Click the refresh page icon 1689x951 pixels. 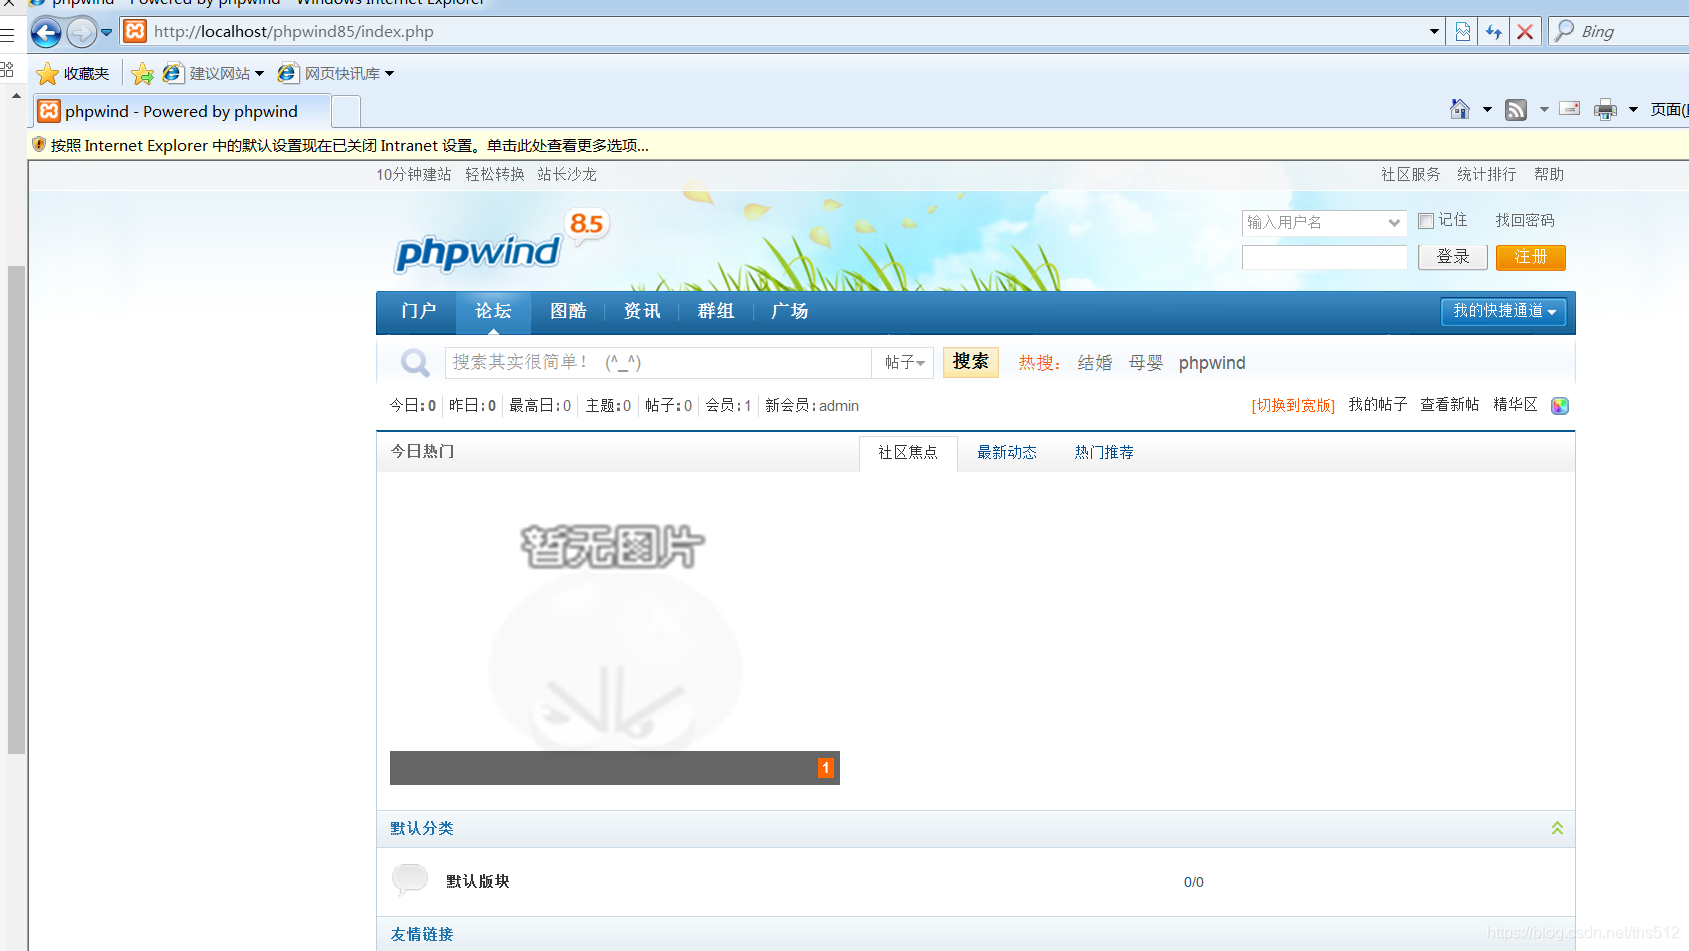(1494, 31)
